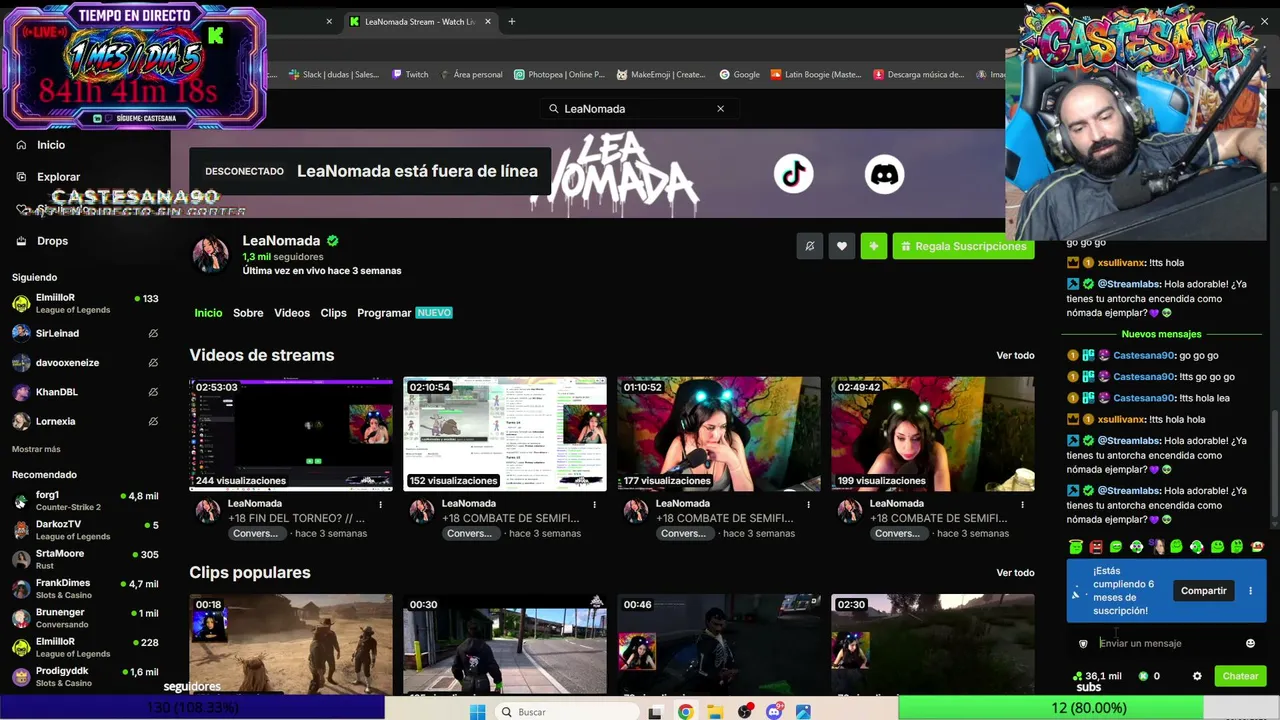Clear the LeaNomada search box
The height and width of the screenshot is (720, 1280).
coord(720,108)
